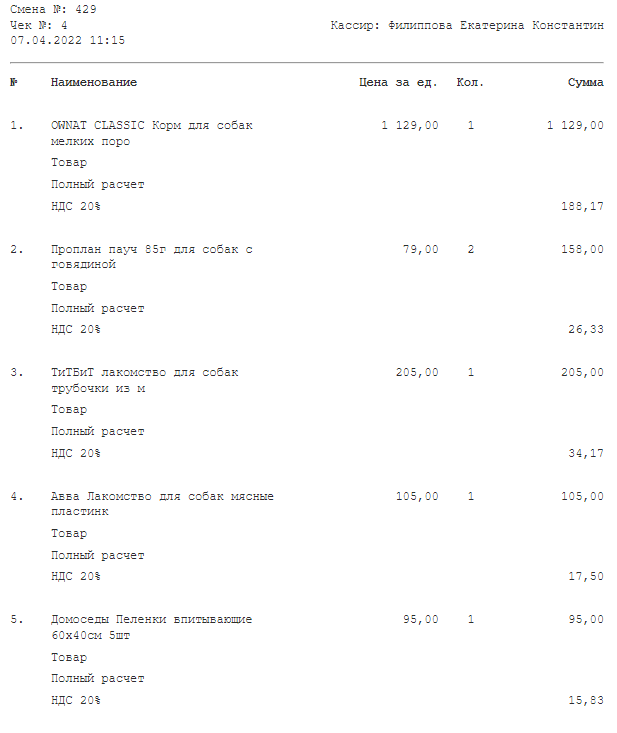Click the Кол. column header
This screenshot has width=617, height=733.
(470, 82)
